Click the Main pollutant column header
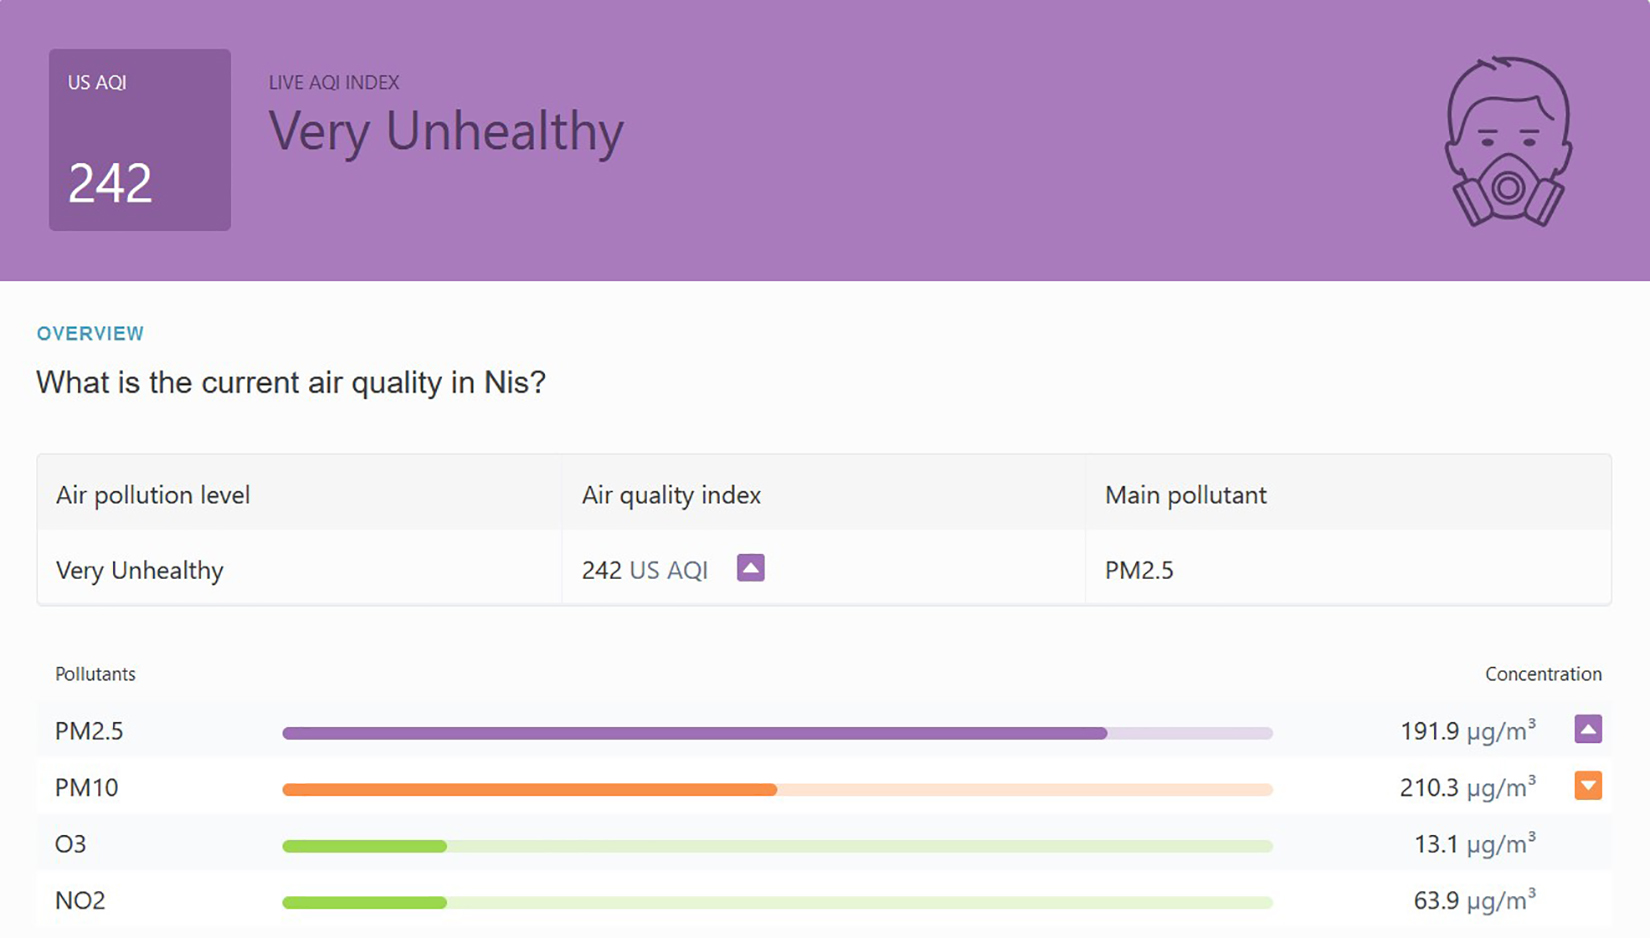Screen dimensions: 1650x938 tap(1185, 495)
